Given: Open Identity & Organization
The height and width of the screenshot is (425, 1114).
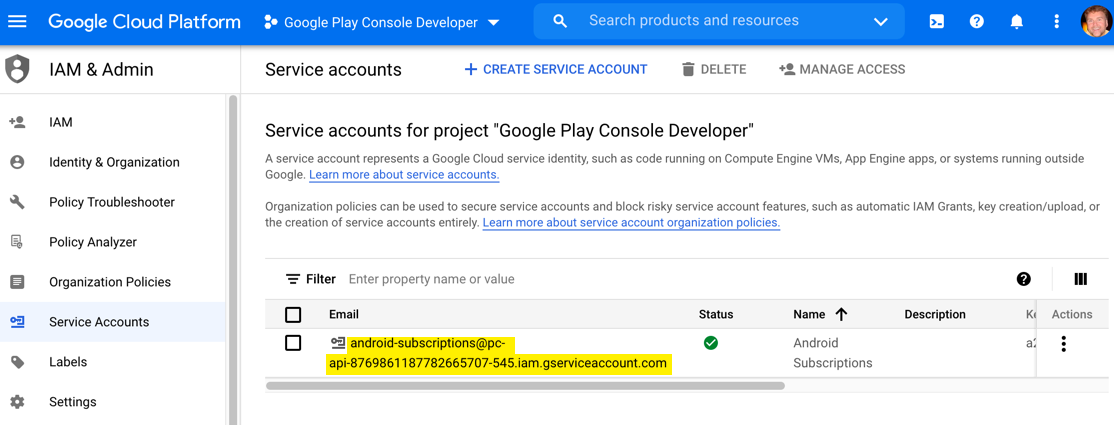Looking at the screenshot, I should tap(112, 162).
